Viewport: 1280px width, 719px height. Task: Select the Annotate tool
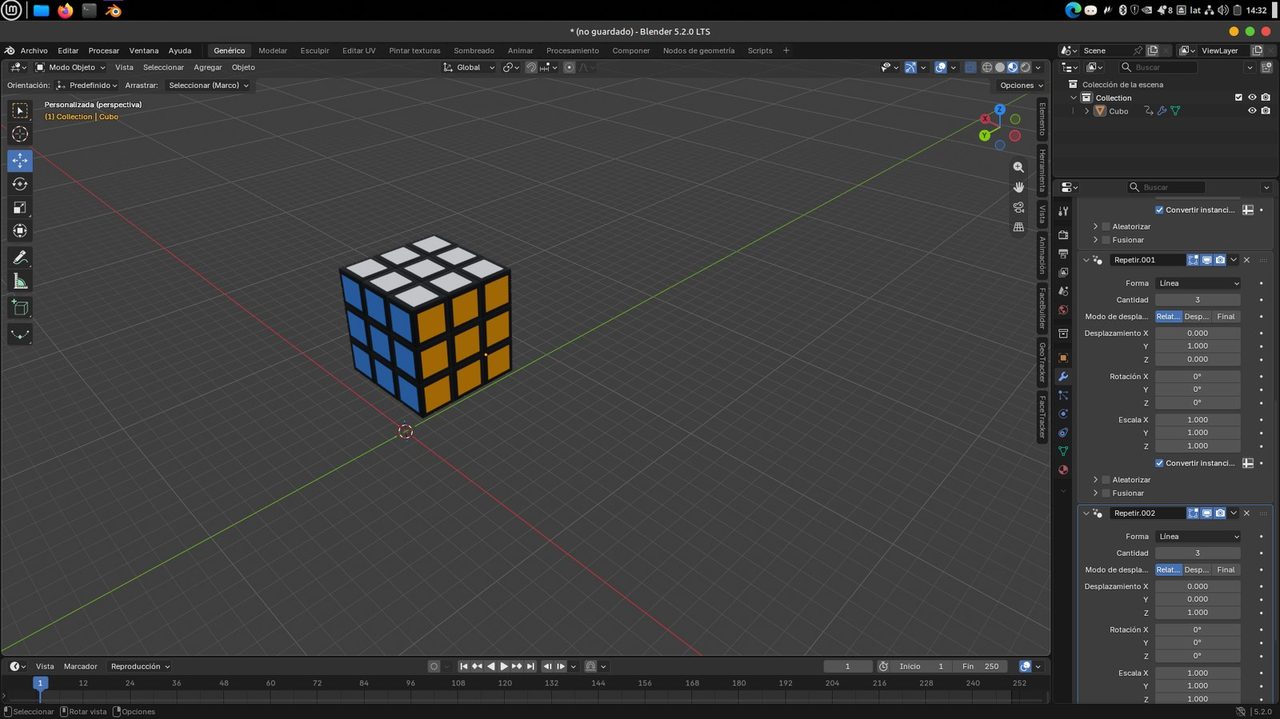point(20,257)
